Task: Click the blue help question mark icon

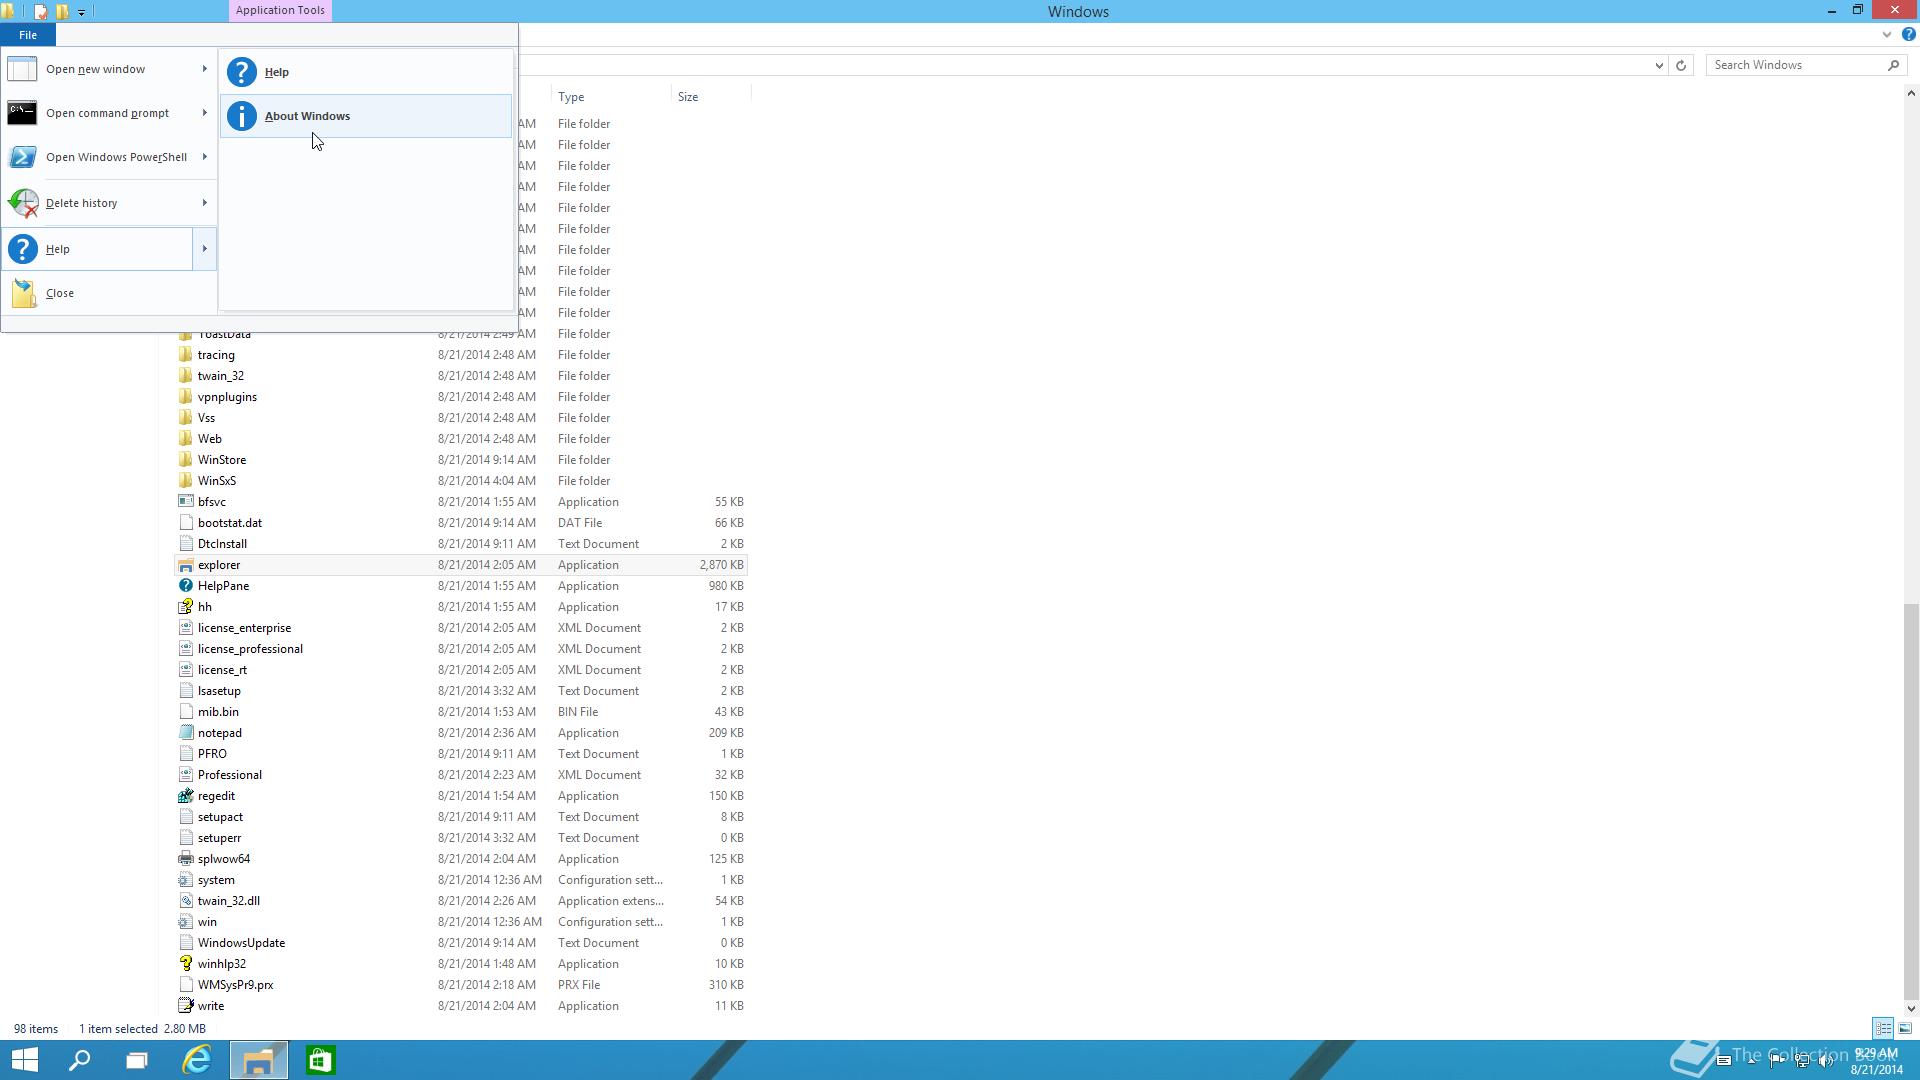Action: pyautogui.click(x=1908, y=34)
